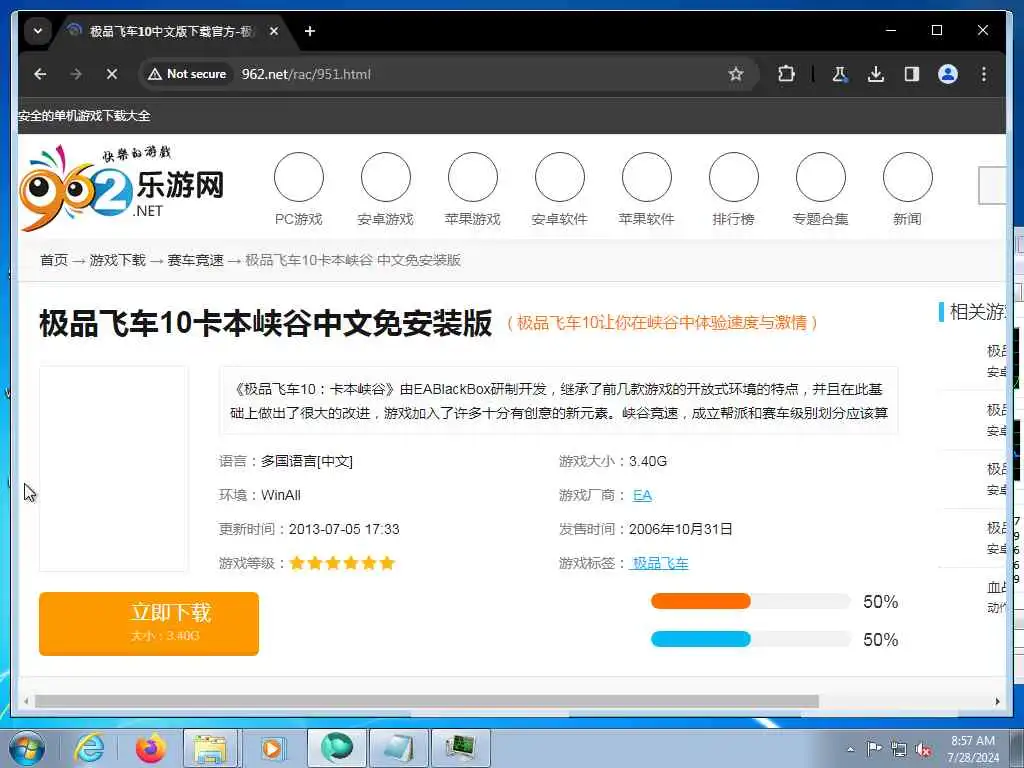Open the 安卓软件 category
1024x768 pixels.
point(560,190)
